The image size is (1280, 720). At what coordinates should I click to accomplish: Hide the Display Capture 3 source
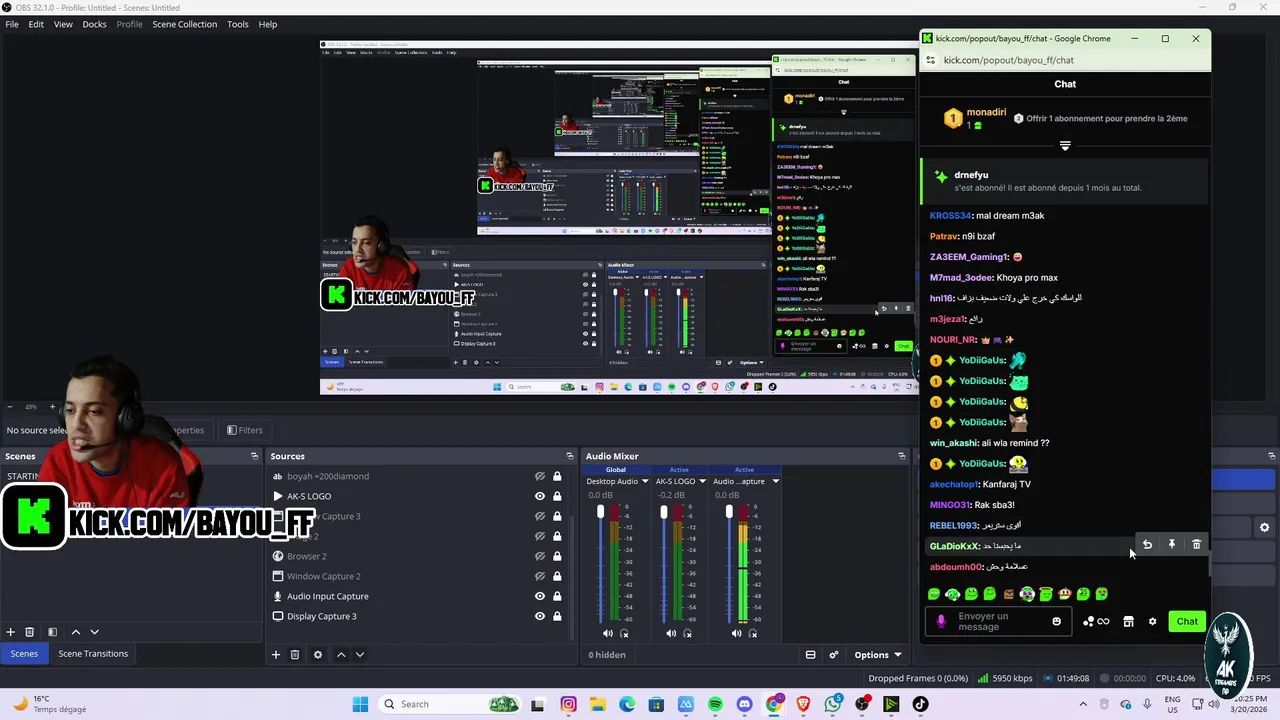coord(540,616)
